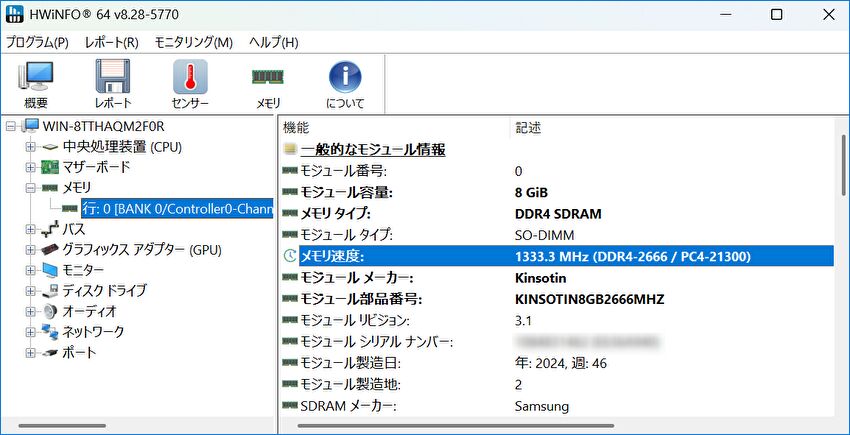This screenshot has width=850, height=435.
Task: Click the motherboard icon beside マザーボード
Action: click(50, 167)
